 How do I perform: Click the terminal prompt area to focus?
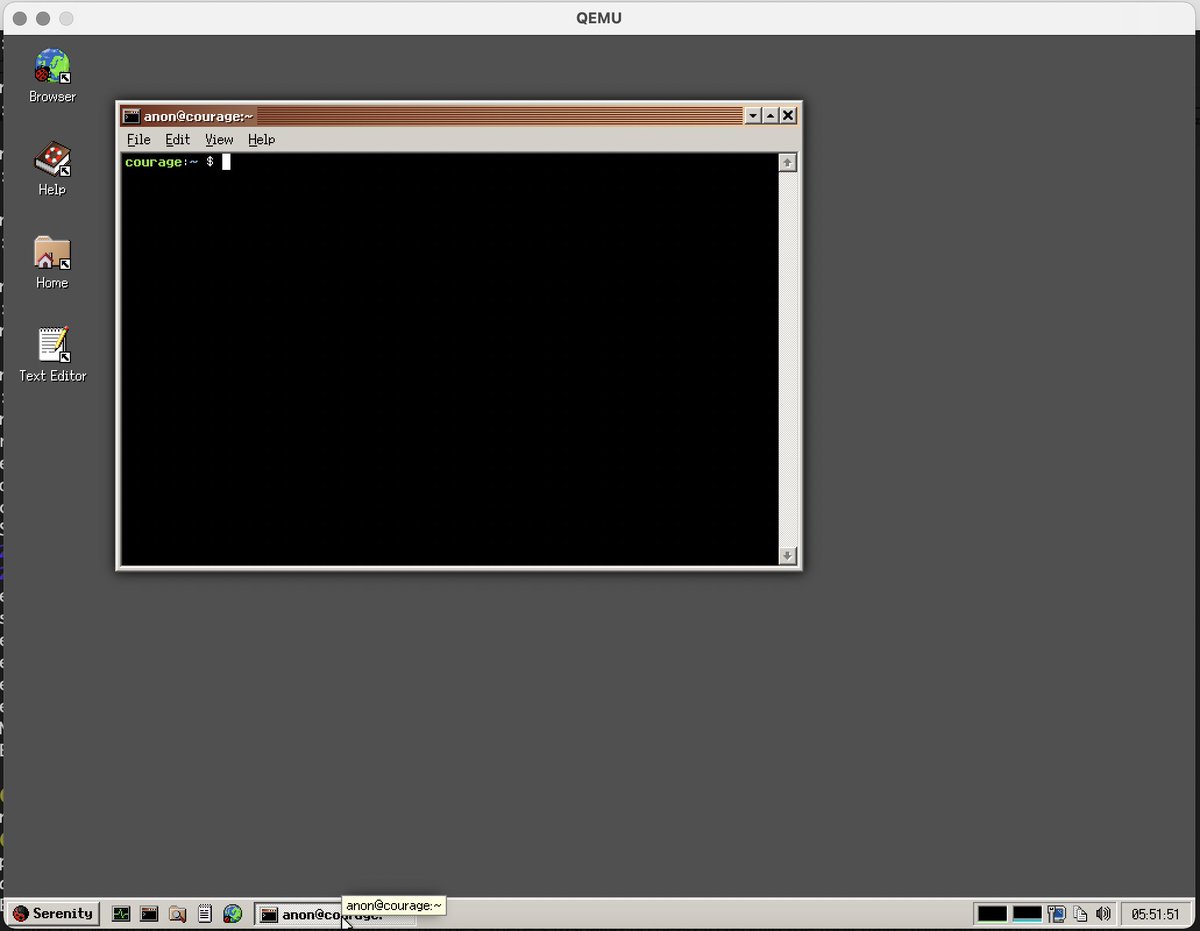click(x=449, y=359)
